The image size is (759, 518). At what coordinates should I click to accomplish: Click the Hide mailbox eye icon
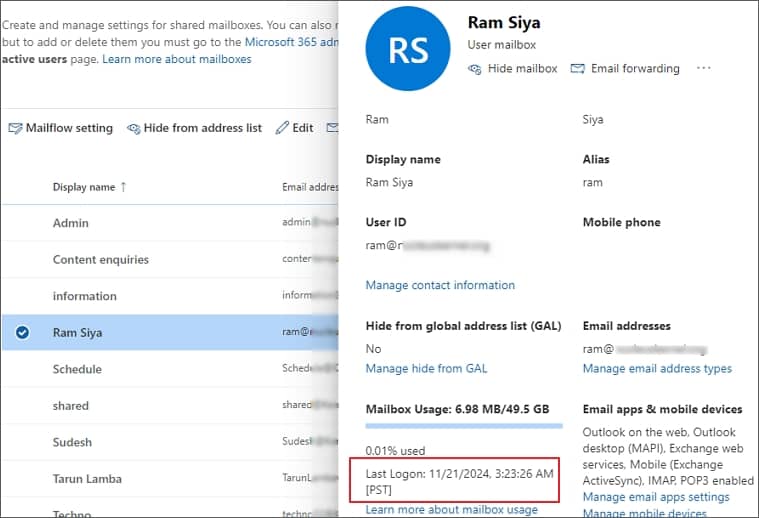[x=475, y=69]
